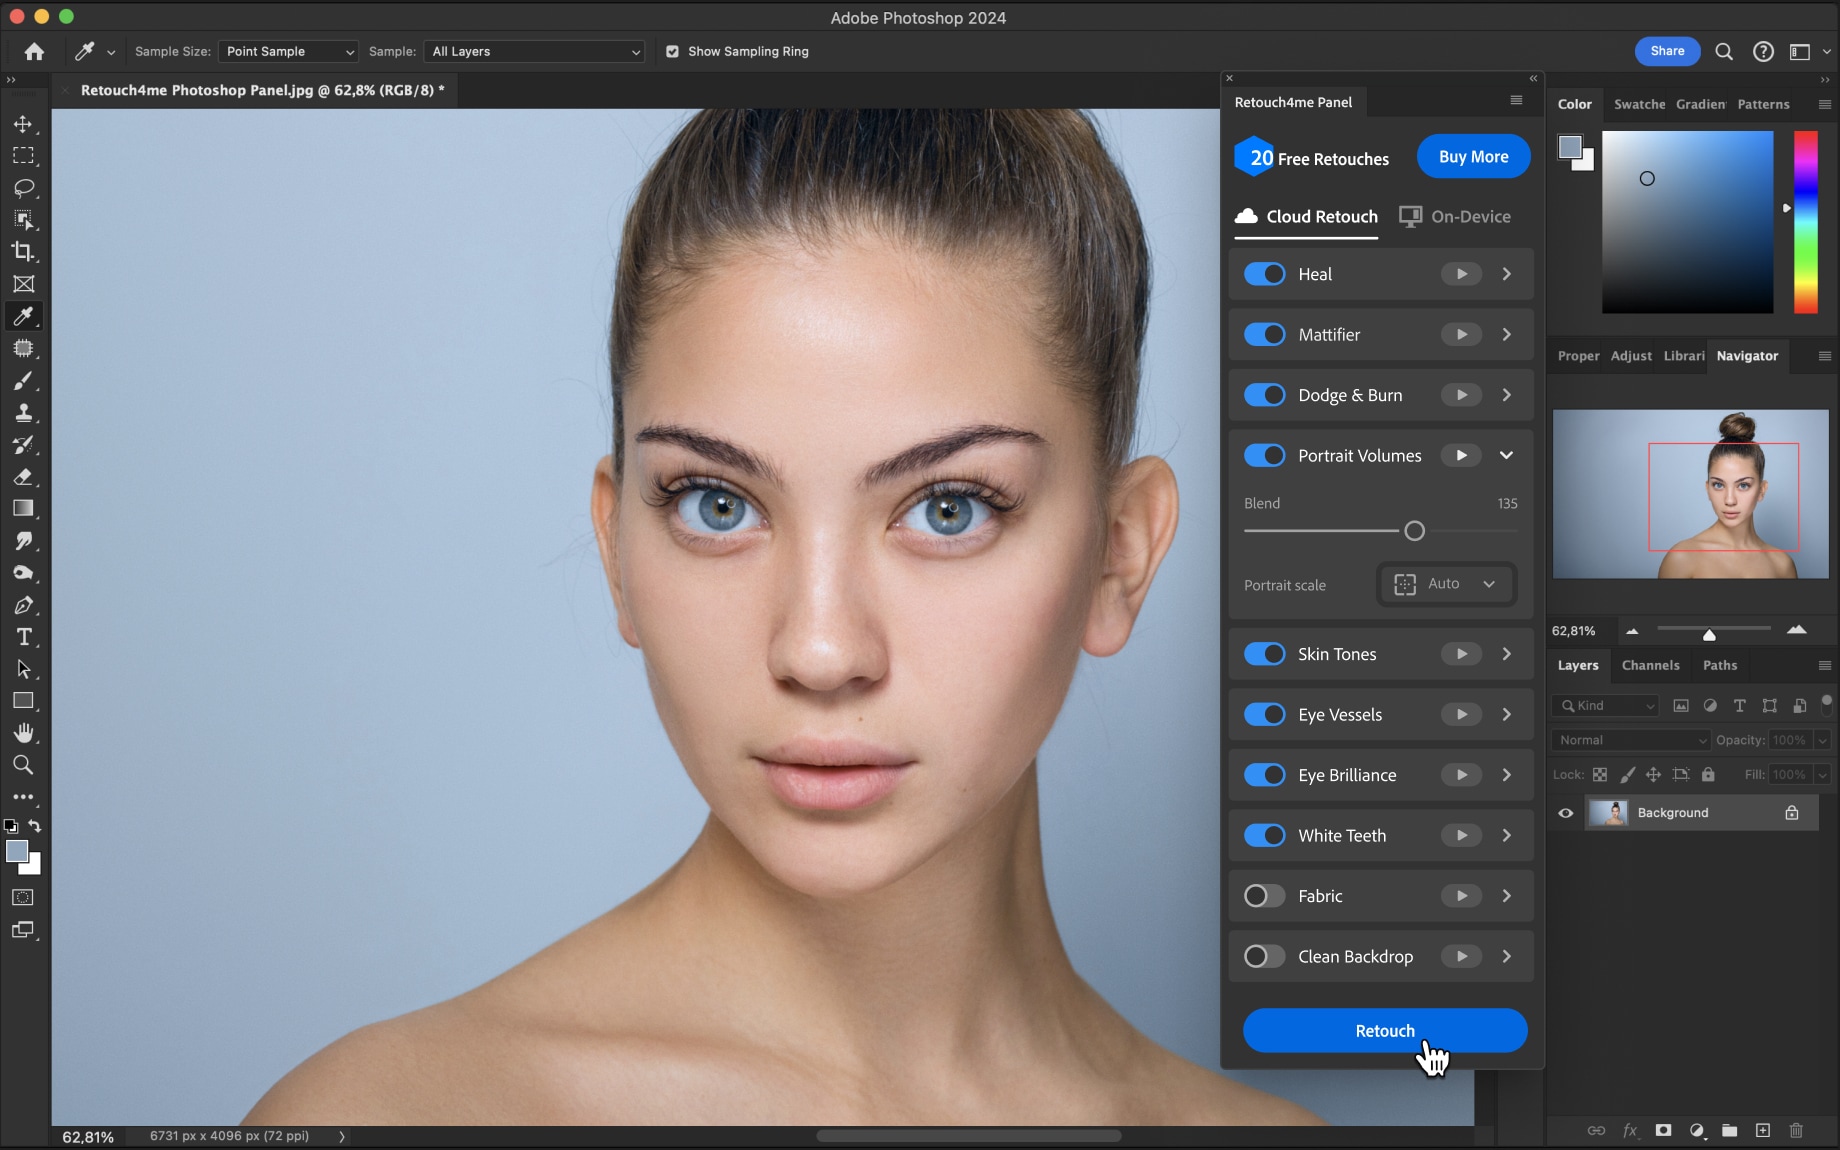Delete layer with trash icon
1840x1150 pixels.
(1796, 1130)
